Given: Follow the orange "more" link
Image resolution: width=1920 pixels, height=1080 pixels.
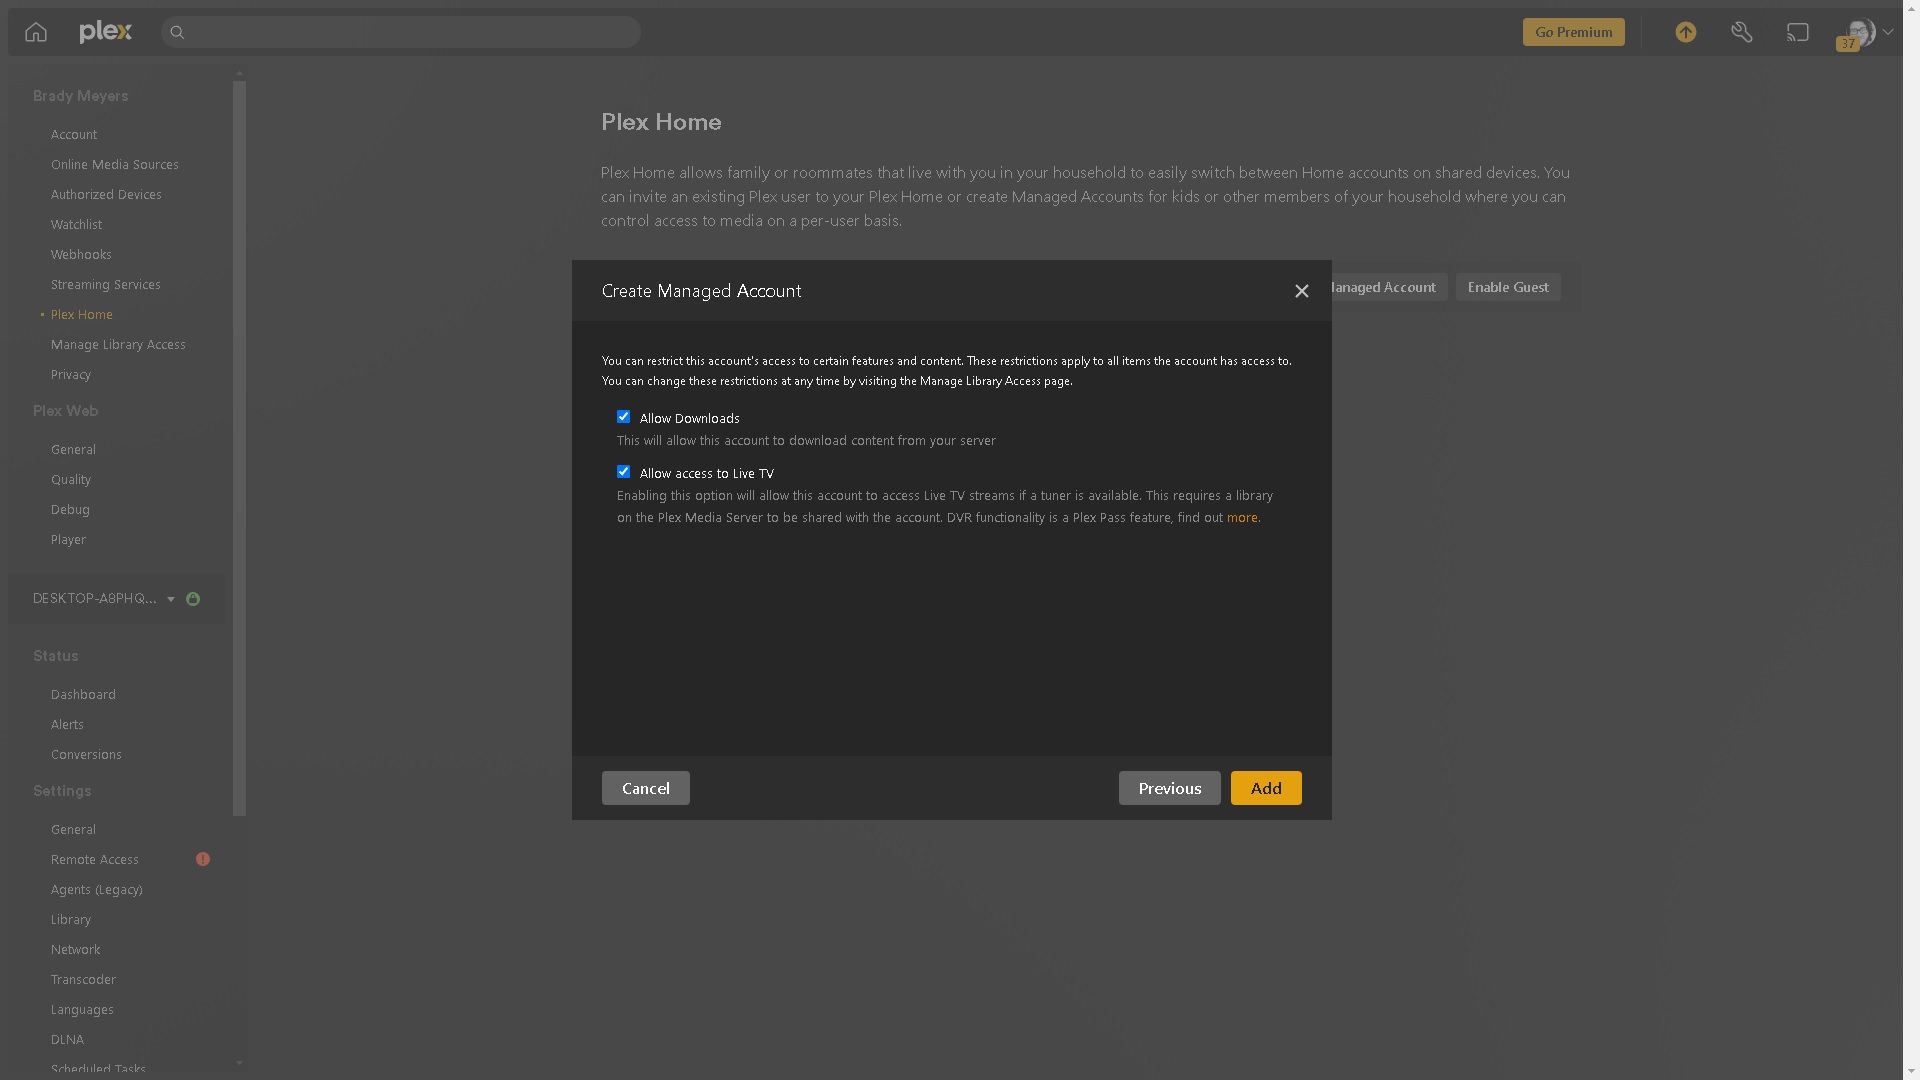Looking at the screenshot, I should (1242, 517).
